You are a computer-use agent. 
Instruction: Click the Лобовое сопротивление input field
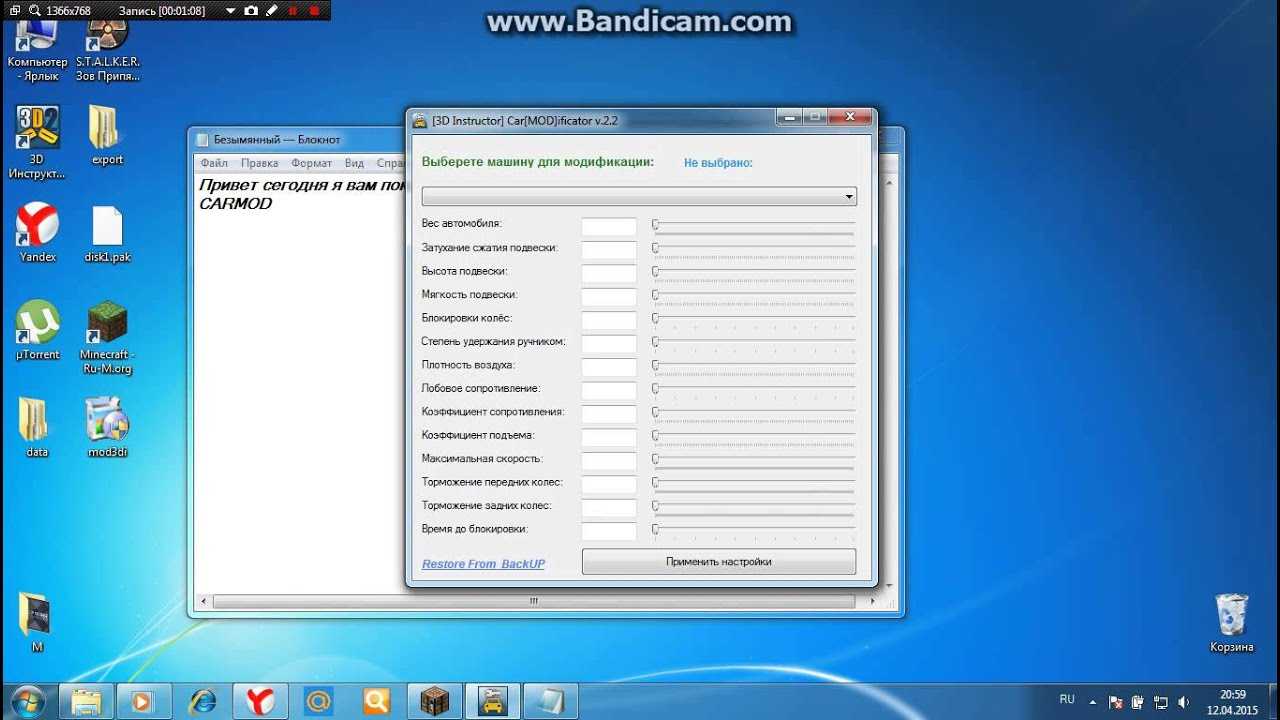click(609, 391)
